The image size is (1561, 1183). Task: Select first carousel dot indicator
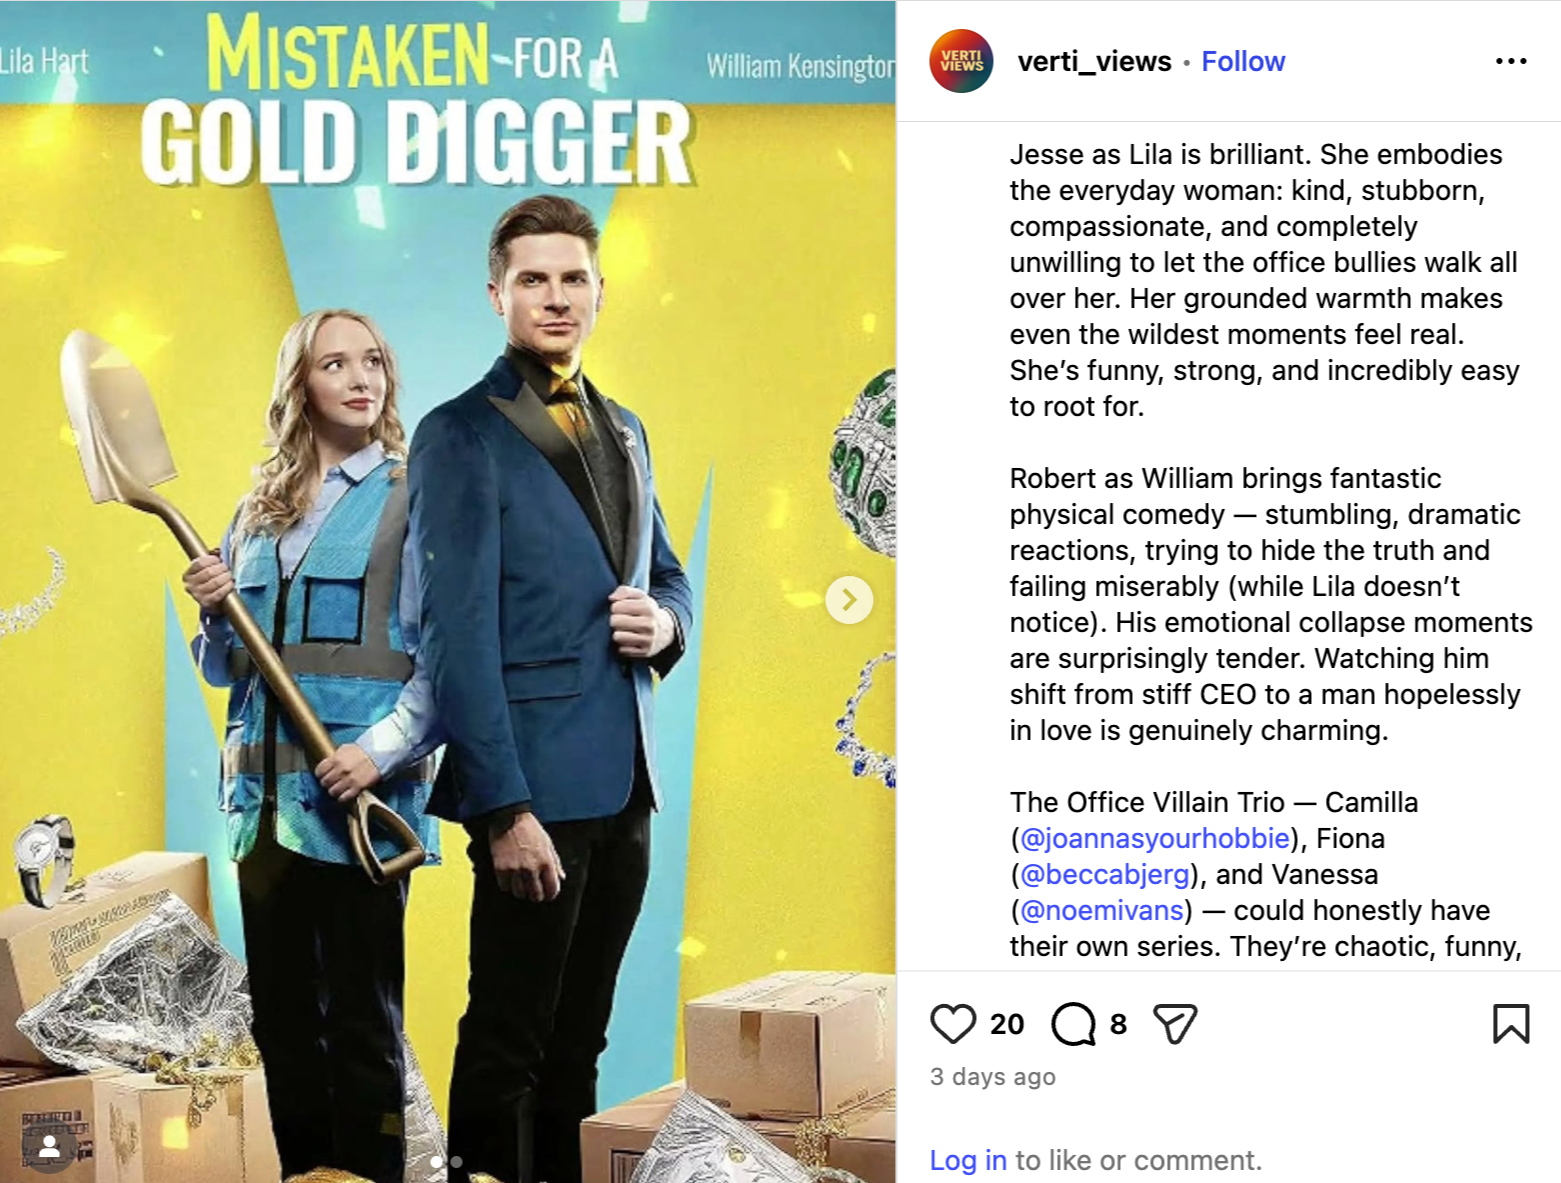pos(436,1162)
